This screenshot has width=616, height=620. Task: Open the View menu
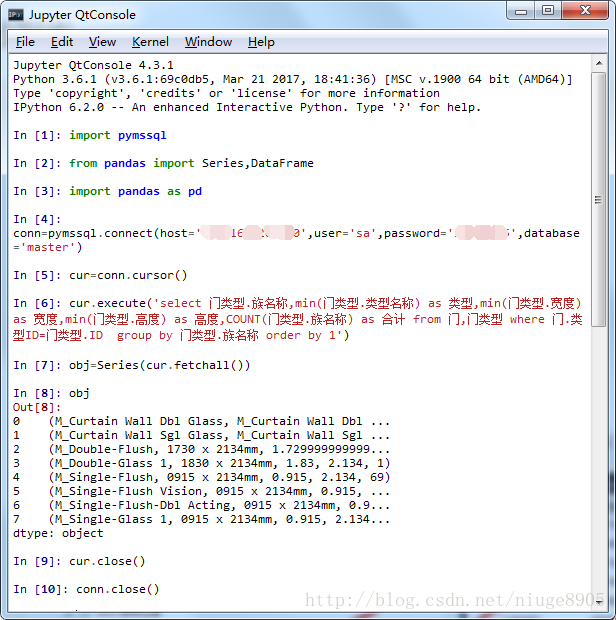[x=102, y=42]
